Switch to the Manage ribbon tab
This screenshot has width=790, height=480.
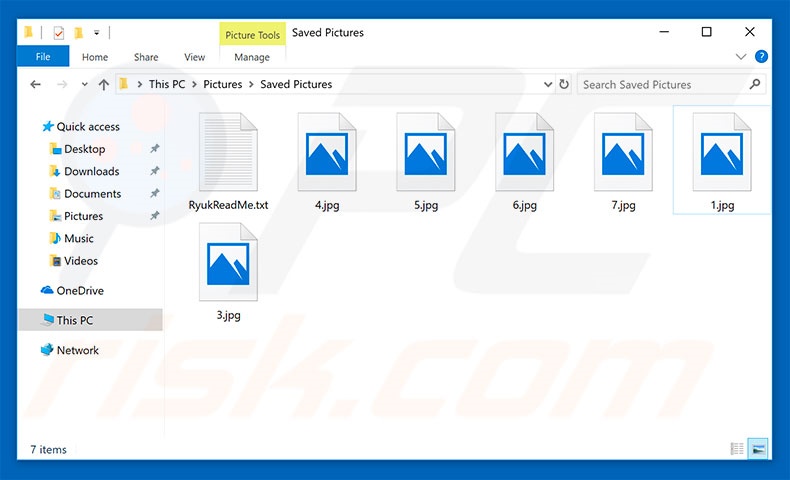[x=252, y=57]
